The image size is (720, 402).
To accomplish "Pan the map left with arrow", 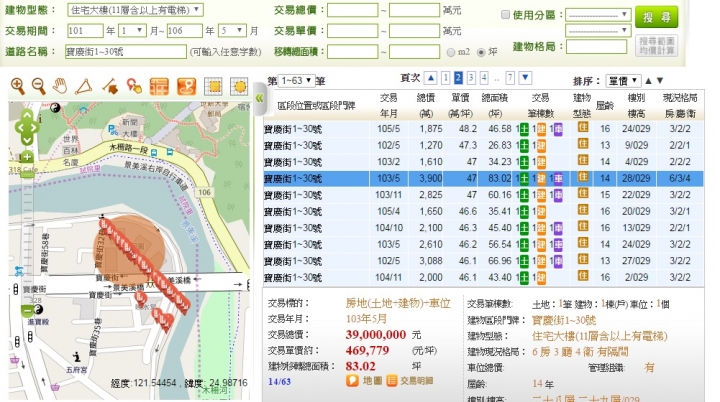I will 19,127.
